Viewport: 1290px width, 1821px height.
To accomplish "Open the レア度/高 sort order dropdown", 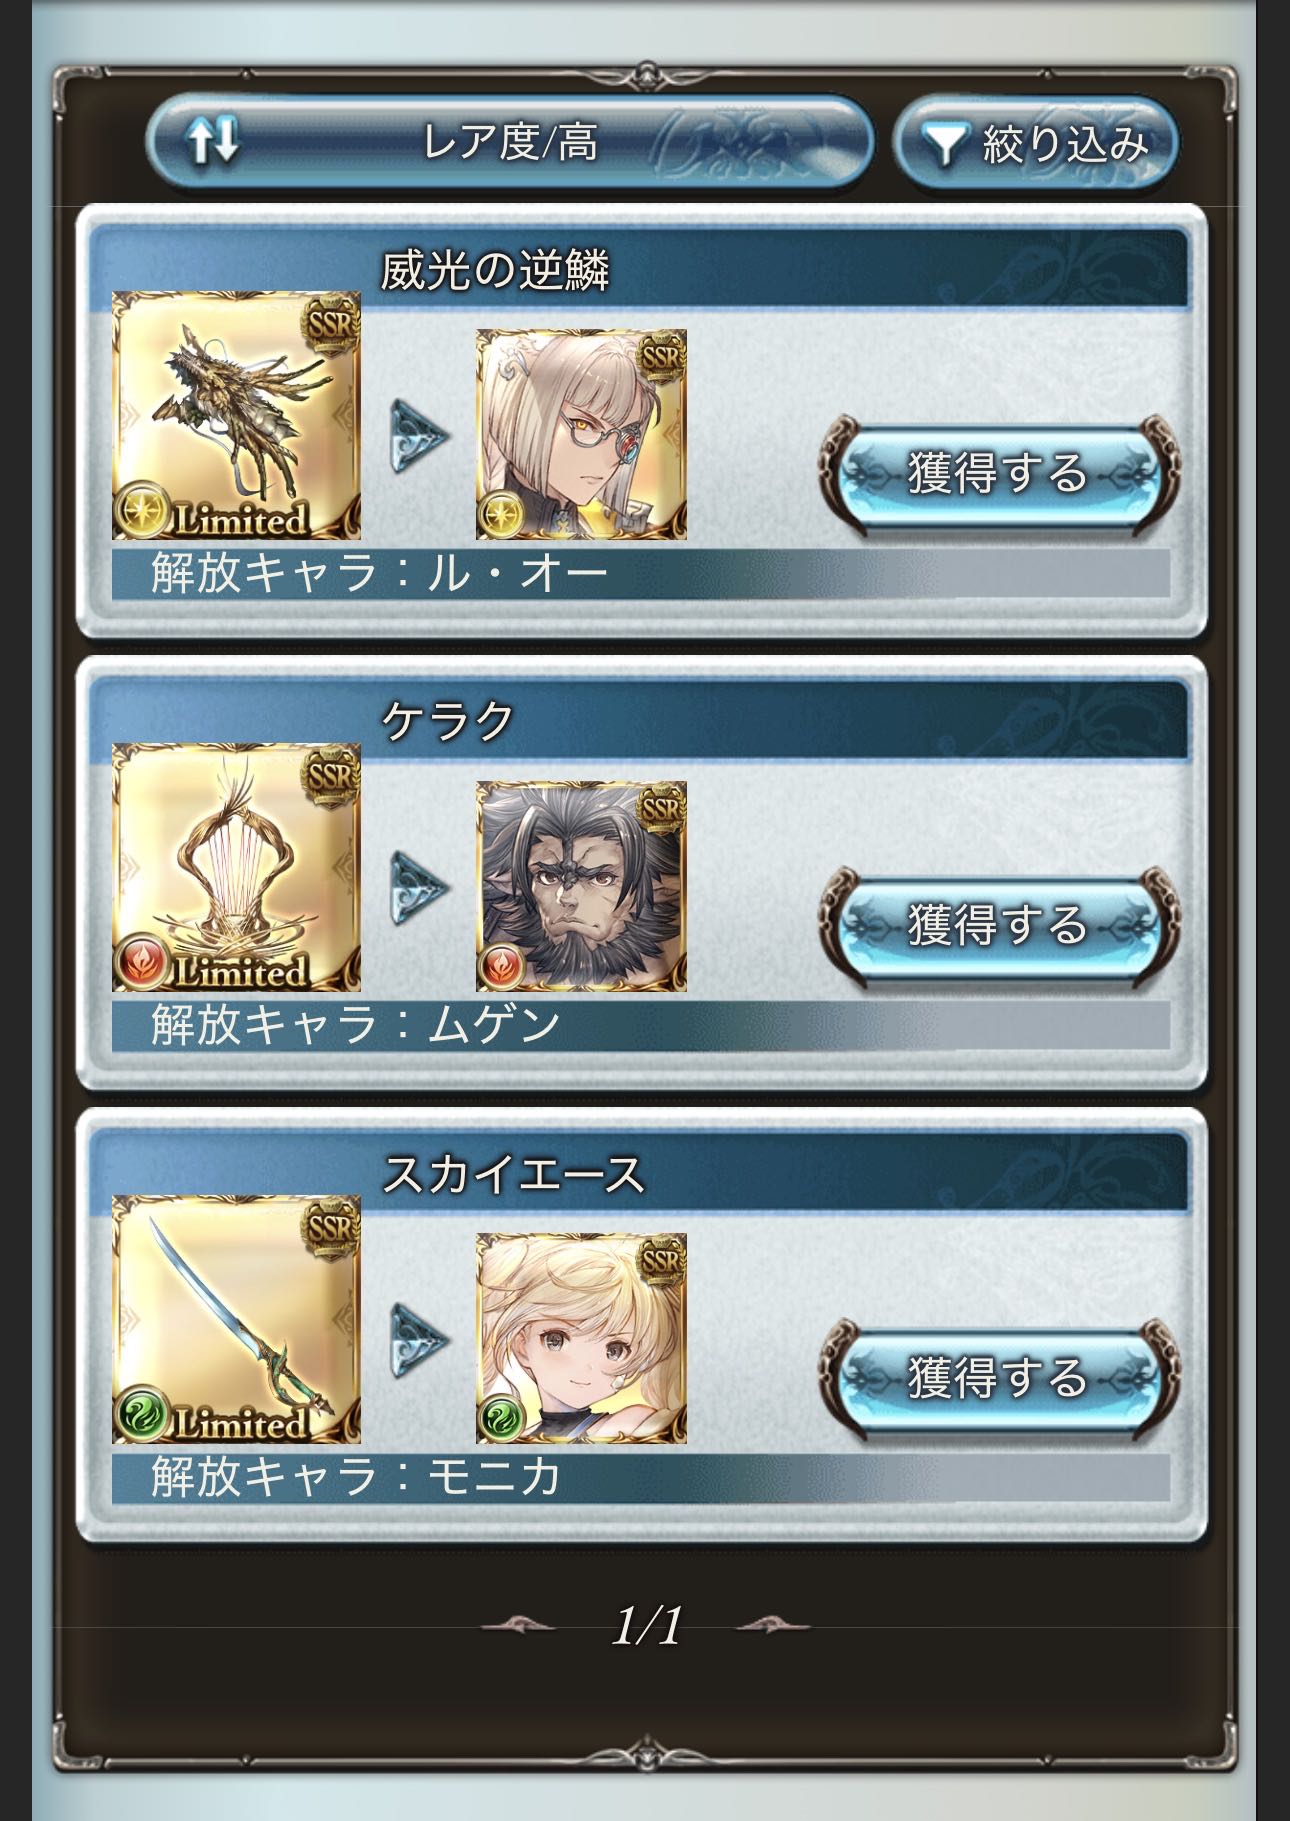I will 510,141.
